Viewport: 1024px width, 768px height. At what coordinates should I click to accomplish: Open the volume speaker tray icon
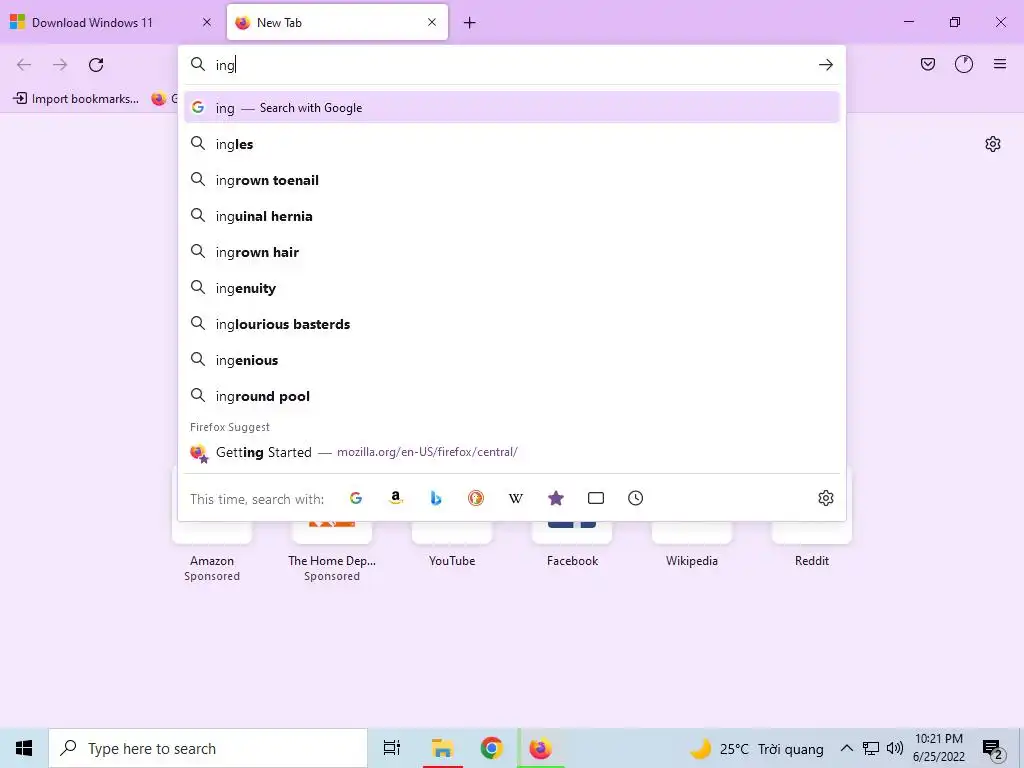pyautogui.click(x=895, y=748)
